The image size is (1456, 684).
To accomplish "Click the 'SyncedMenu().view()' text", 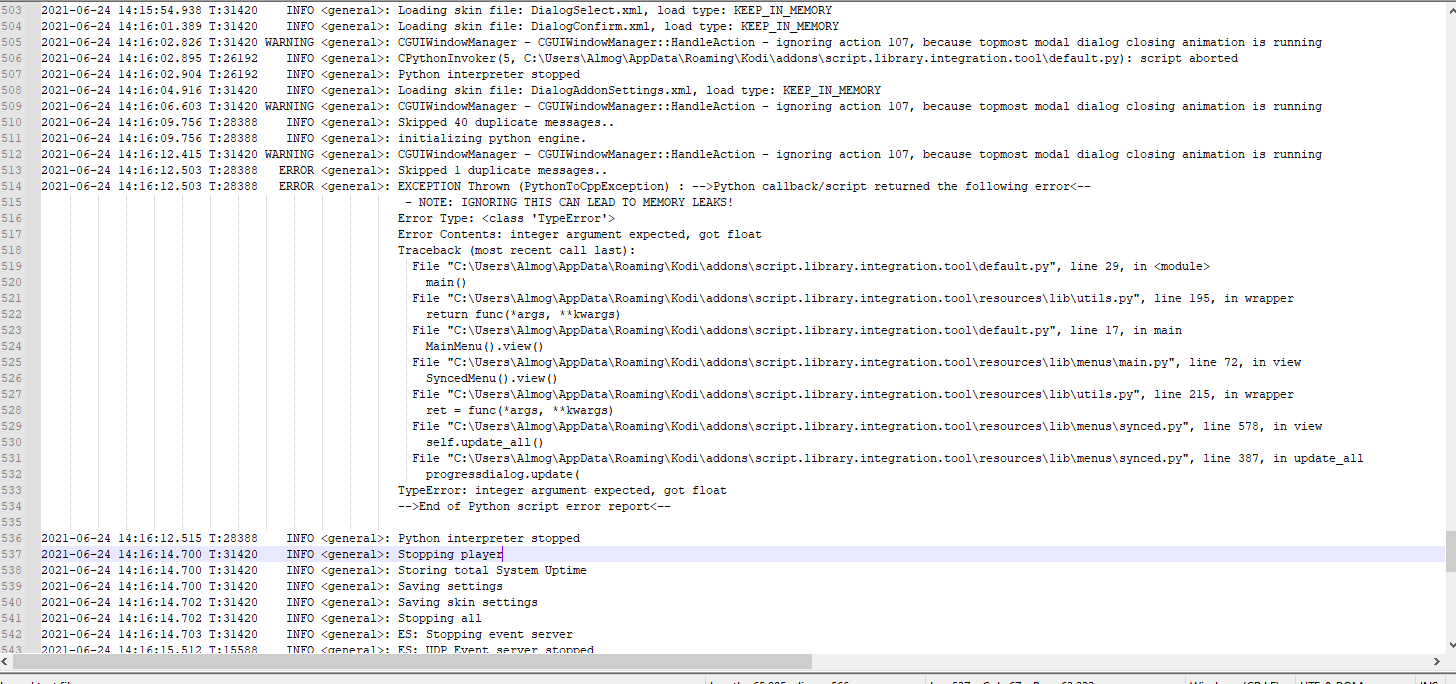I will 492,379.
